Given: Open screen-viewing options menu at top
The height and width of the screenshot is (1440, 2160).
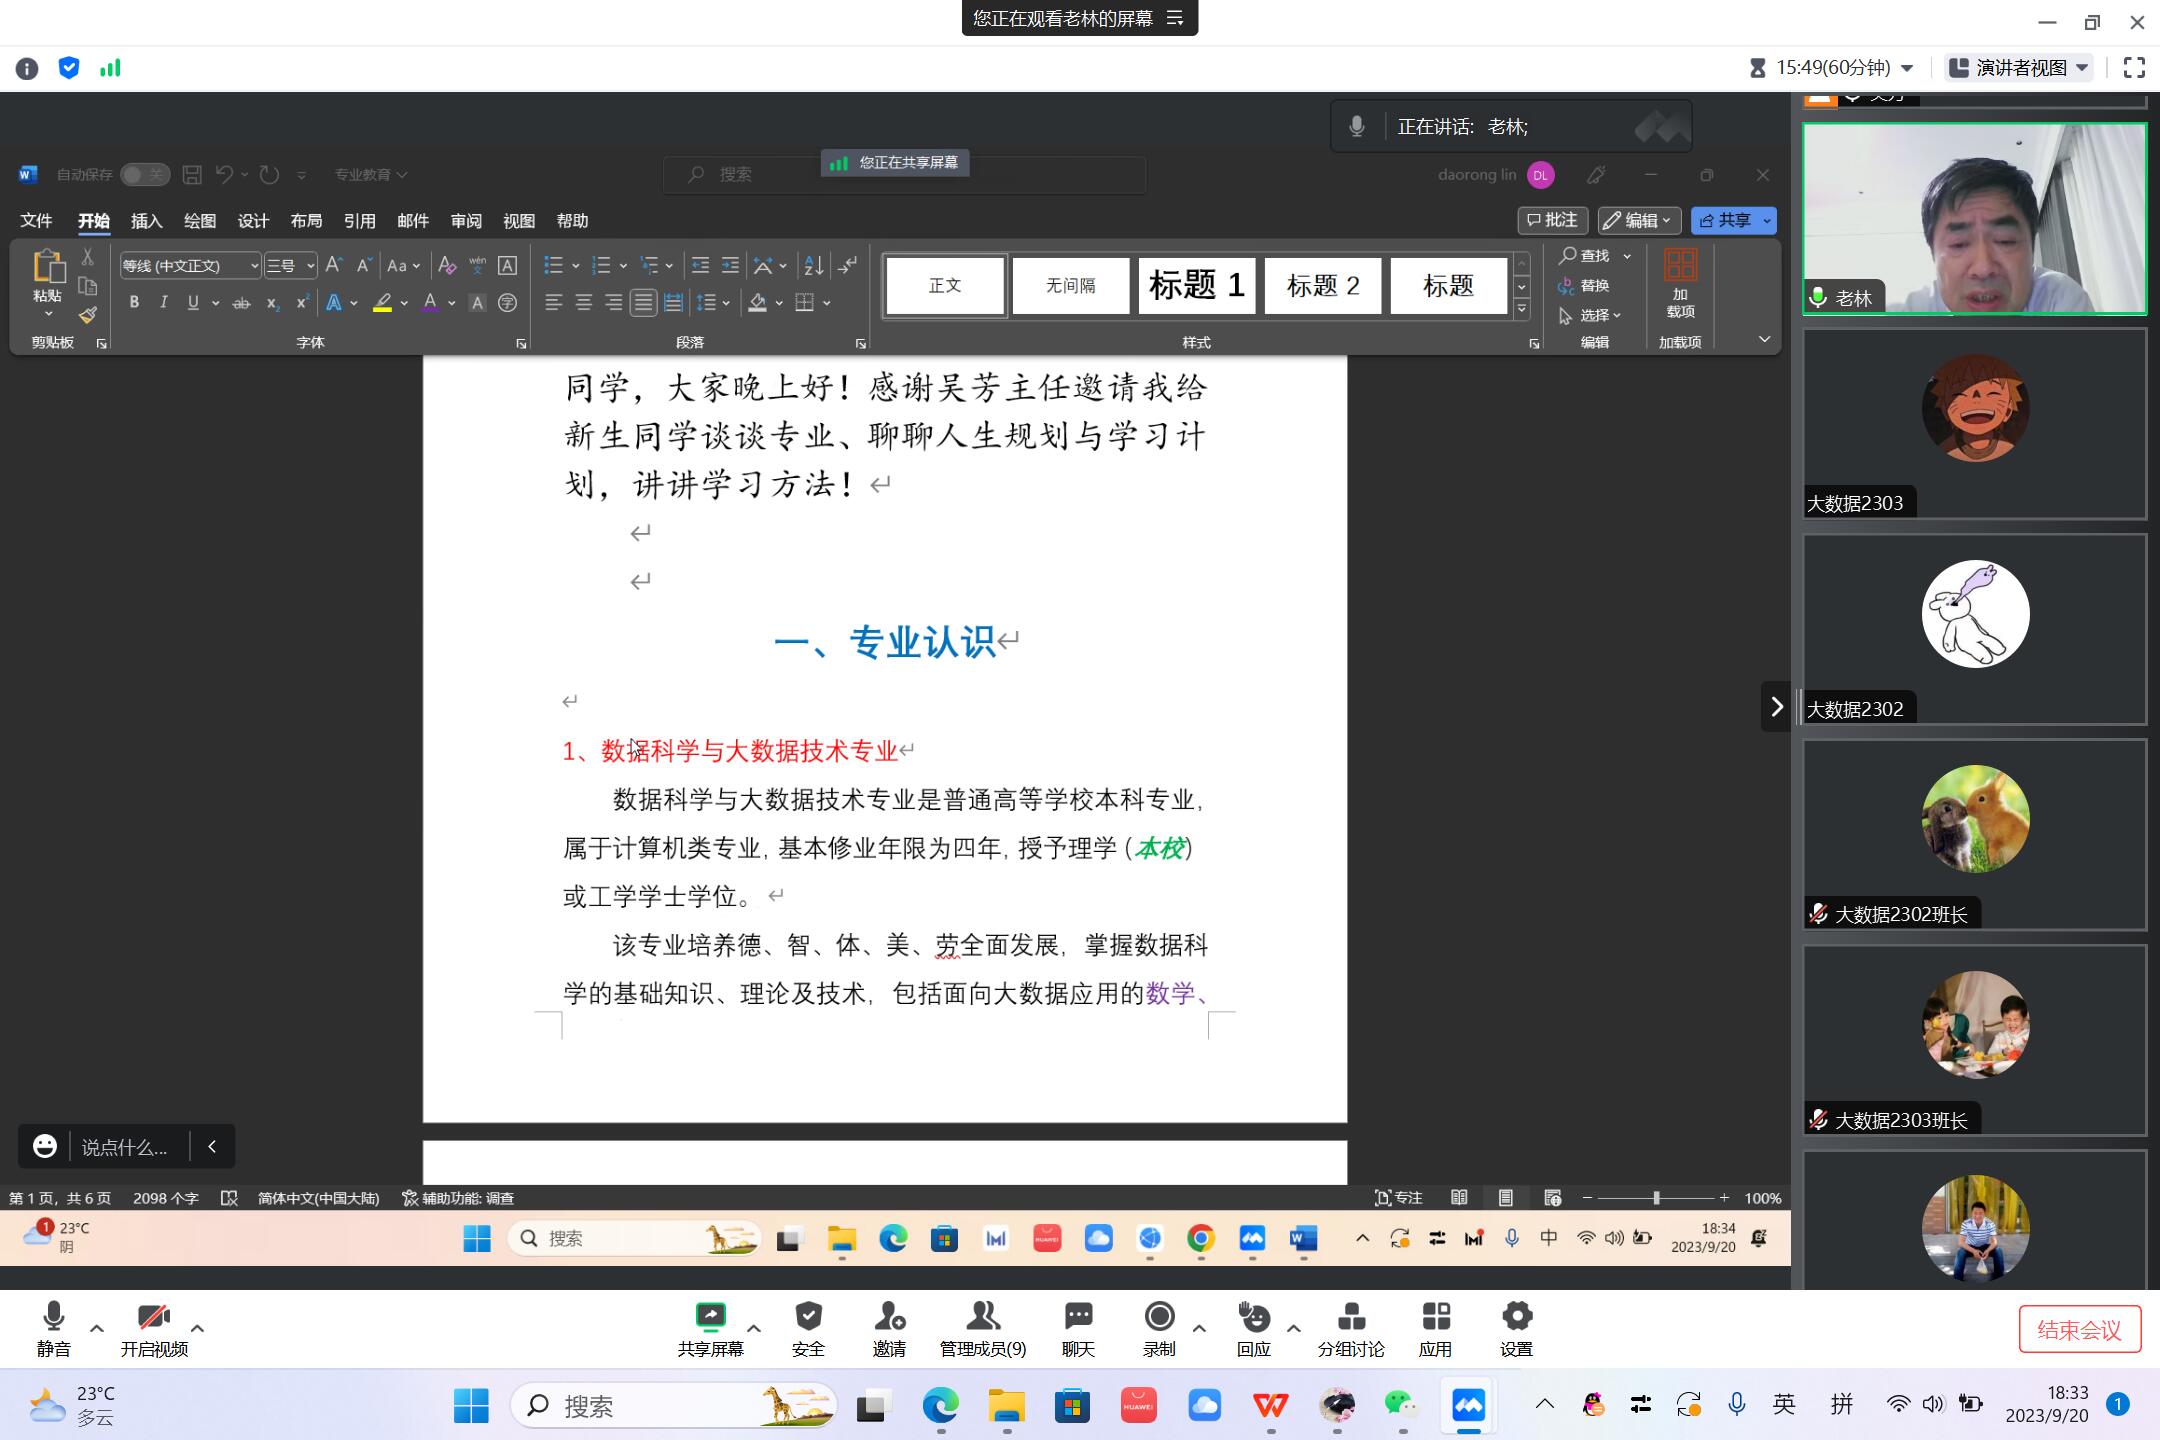Looking at the screenshot, I should (1175, 18).
